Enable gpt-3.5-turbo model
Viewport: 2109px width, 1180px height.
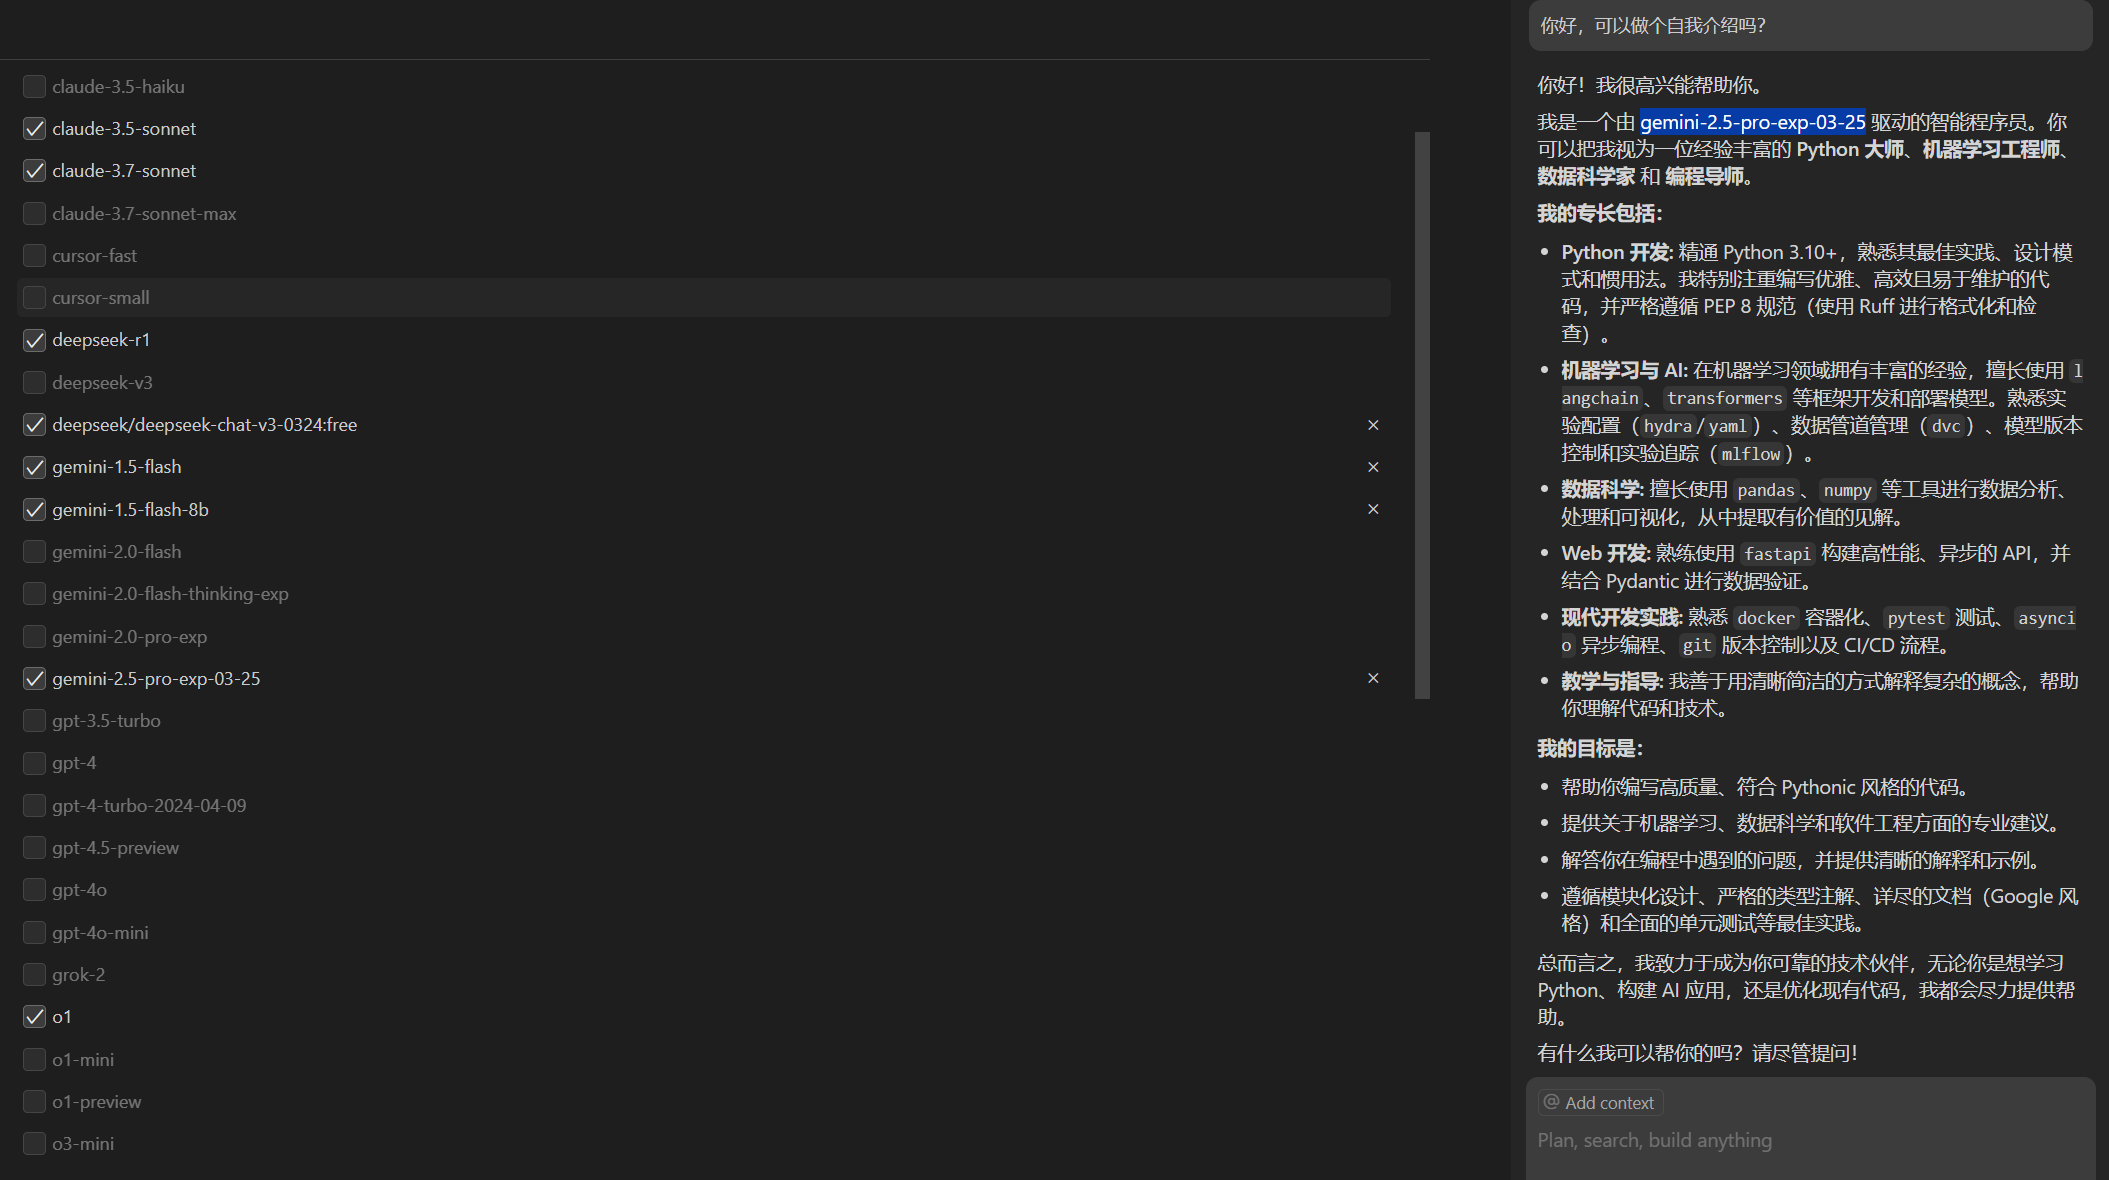tap(34, 720)
